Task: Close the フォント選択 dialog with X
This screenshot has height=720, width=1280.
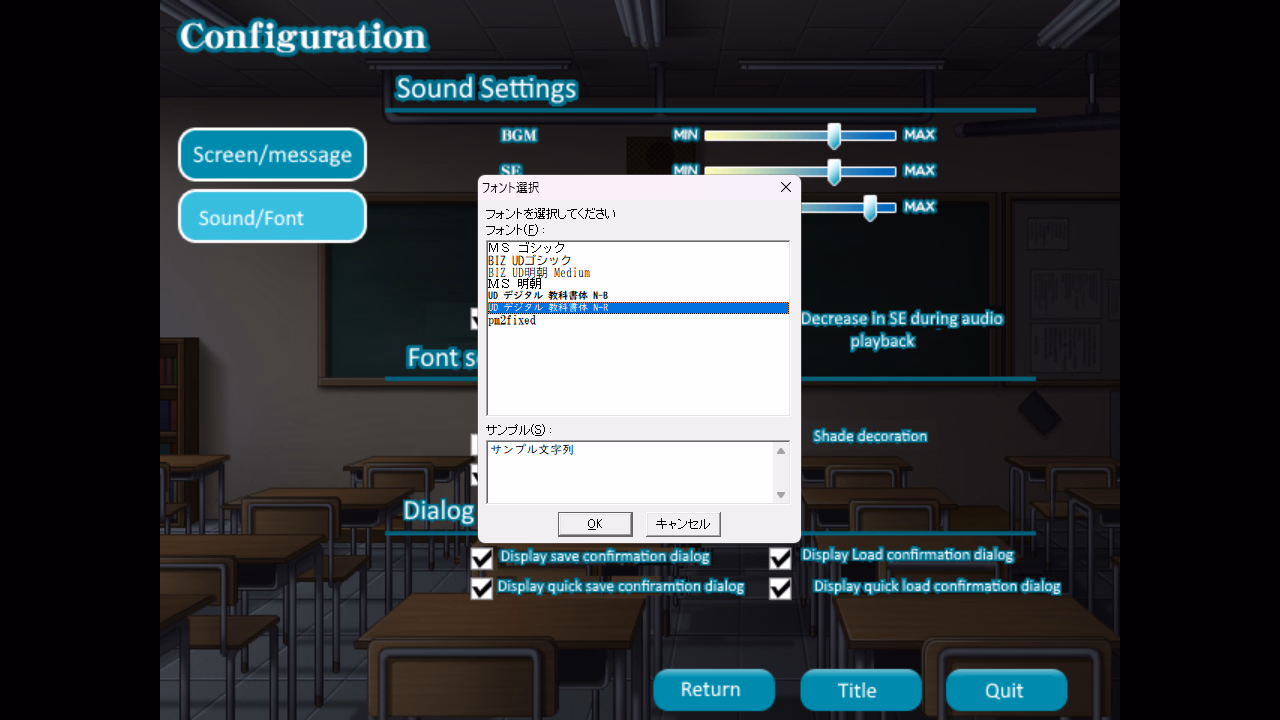Action: click(x=785, y=187)
